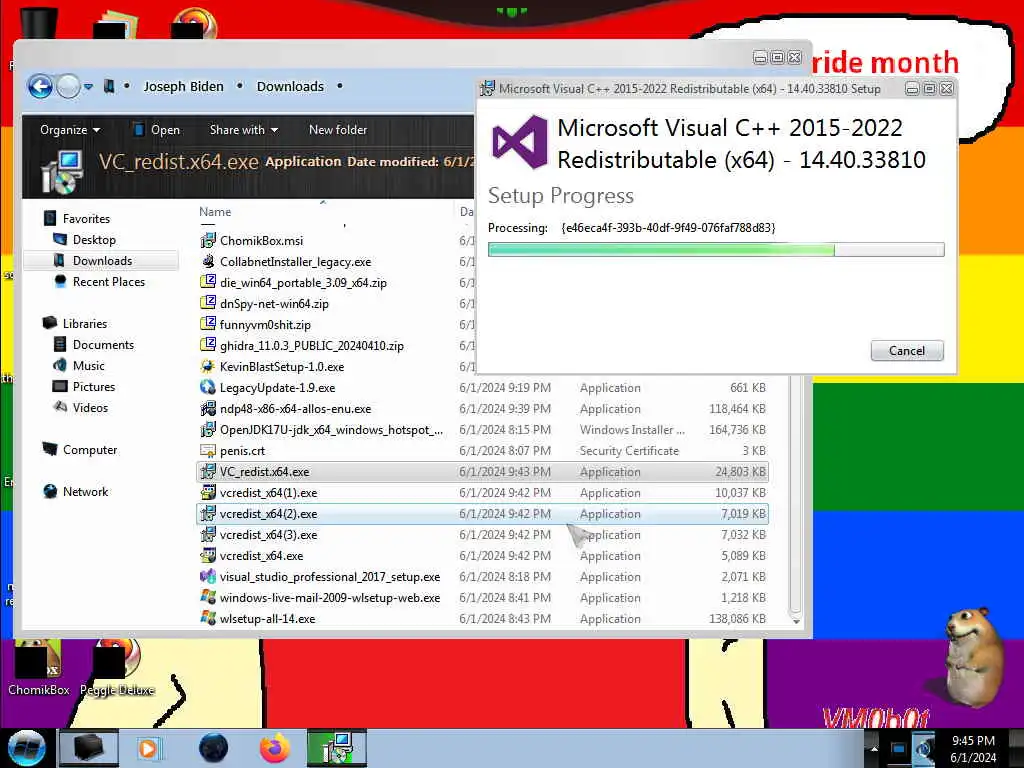Click the setup installer taskbar button
This screenshot has width=1024, height=768.
(x=337, y=748)
